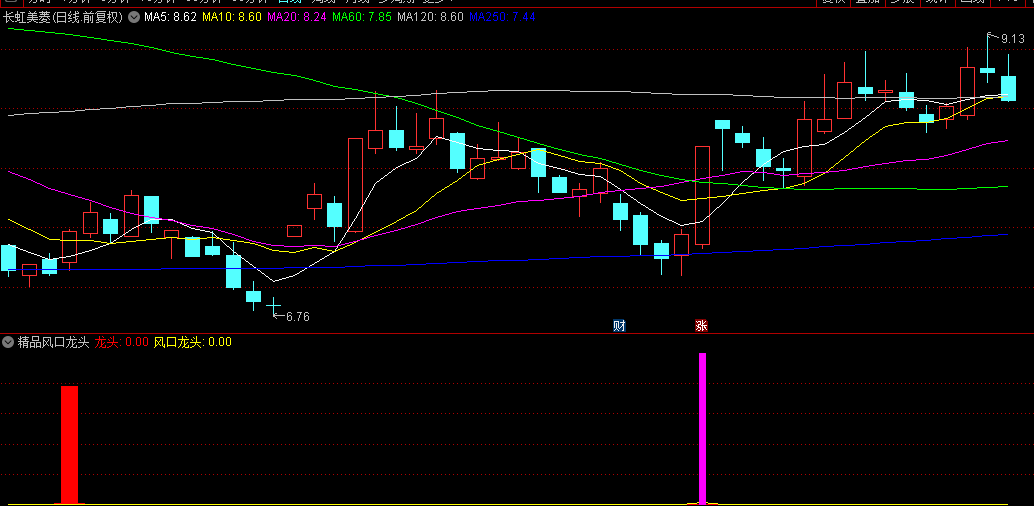Select the green MA60: 7.85 label

tap(362, 17)
